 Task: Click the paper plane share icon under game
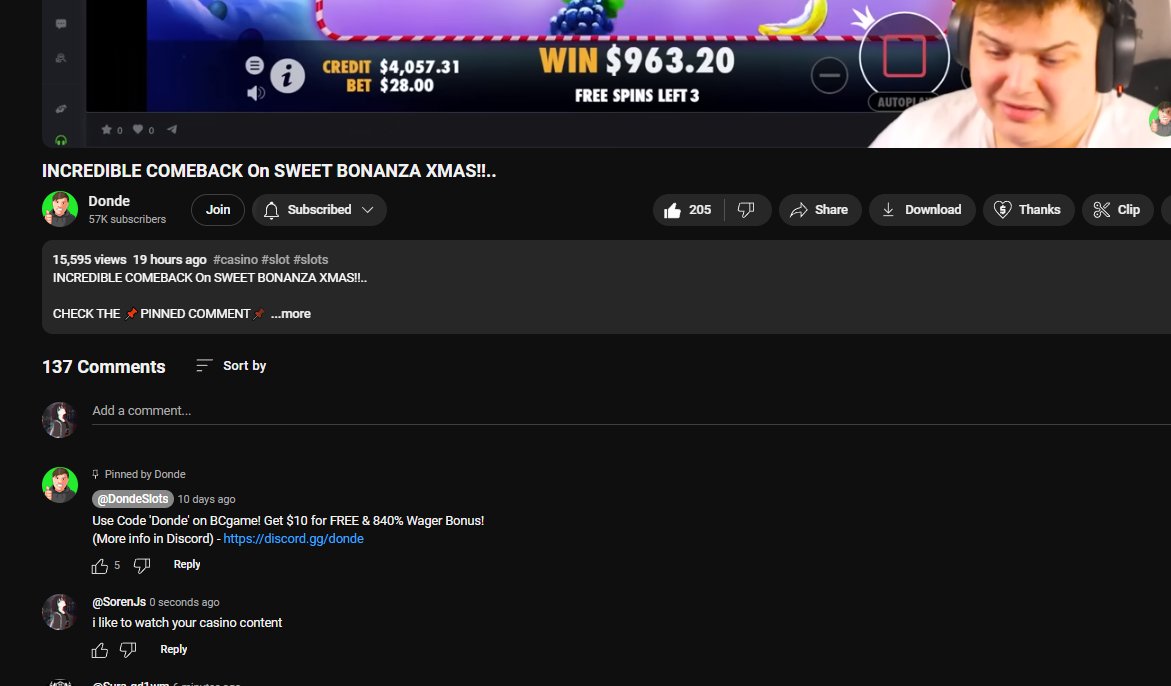(x=172, y=129)
